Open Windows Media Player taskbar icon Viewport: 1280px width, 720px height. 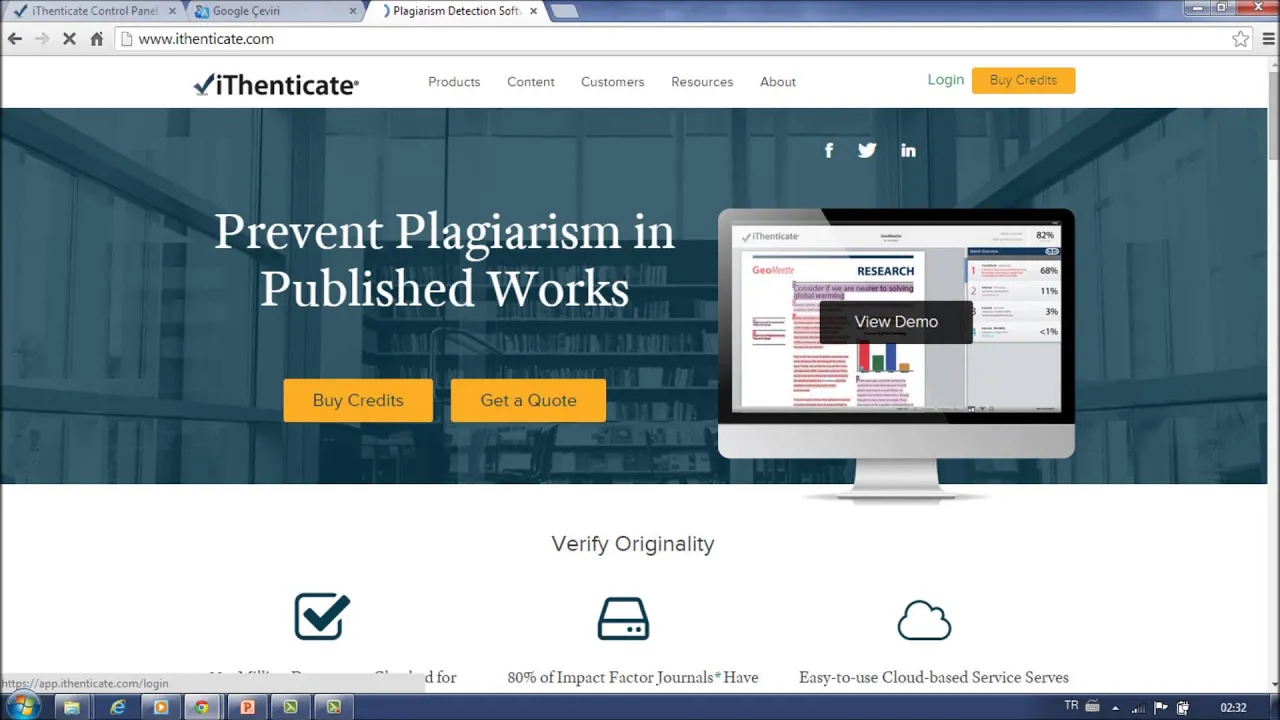[x=161, y=707]
